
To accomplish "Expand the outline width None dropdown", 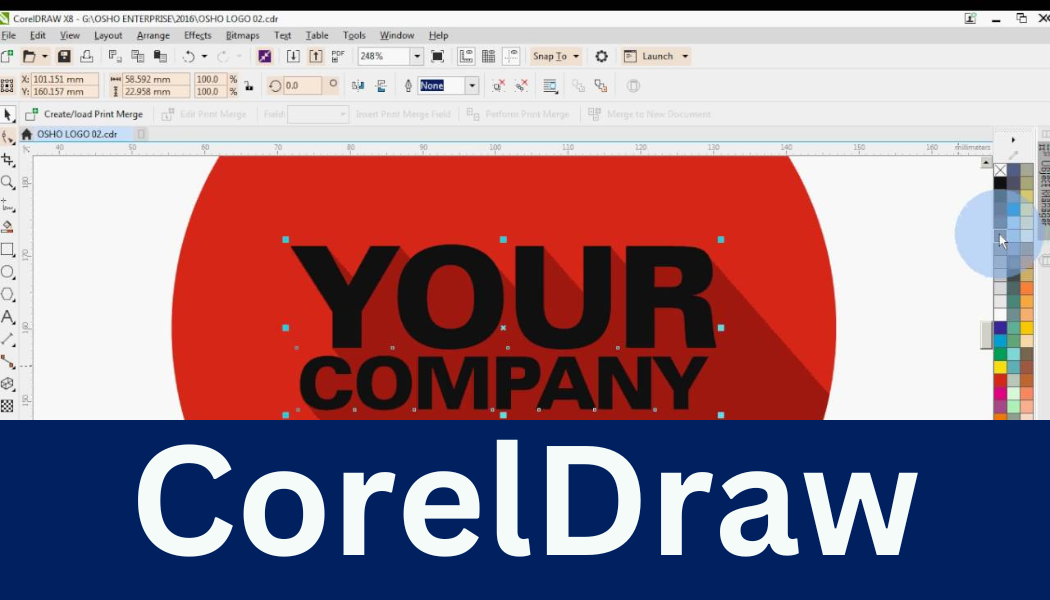I will (x=472, y=86).
